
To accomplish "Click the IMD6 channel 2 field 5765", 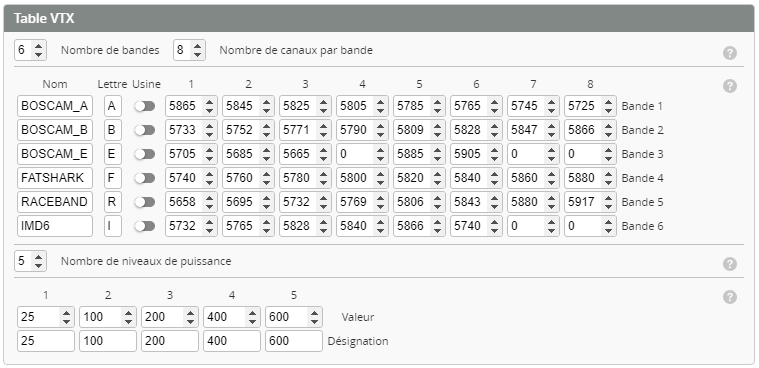I will coord(248,226).
